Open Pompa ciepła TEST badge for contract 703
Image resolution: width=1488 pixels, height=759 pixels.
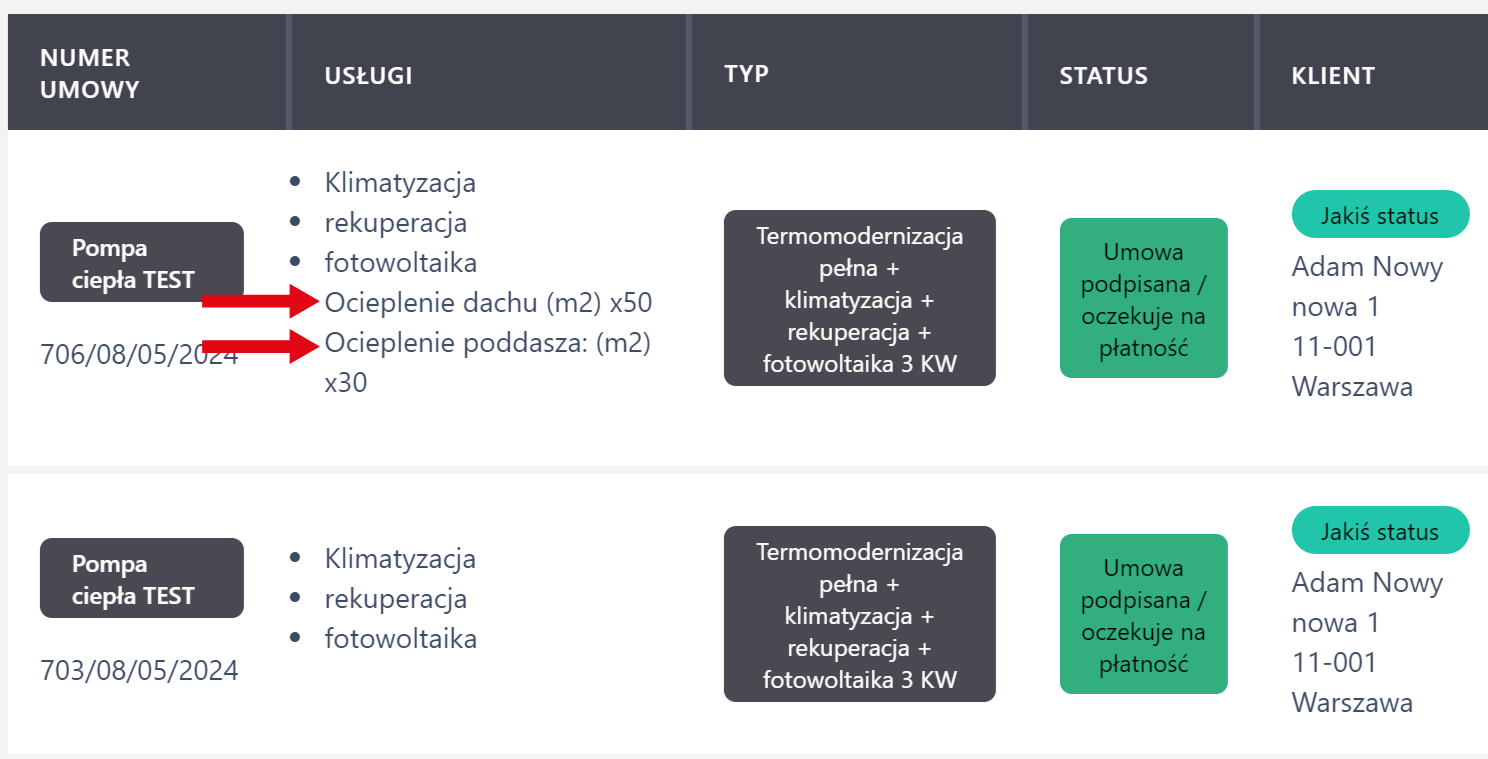(x=141, y=578)
